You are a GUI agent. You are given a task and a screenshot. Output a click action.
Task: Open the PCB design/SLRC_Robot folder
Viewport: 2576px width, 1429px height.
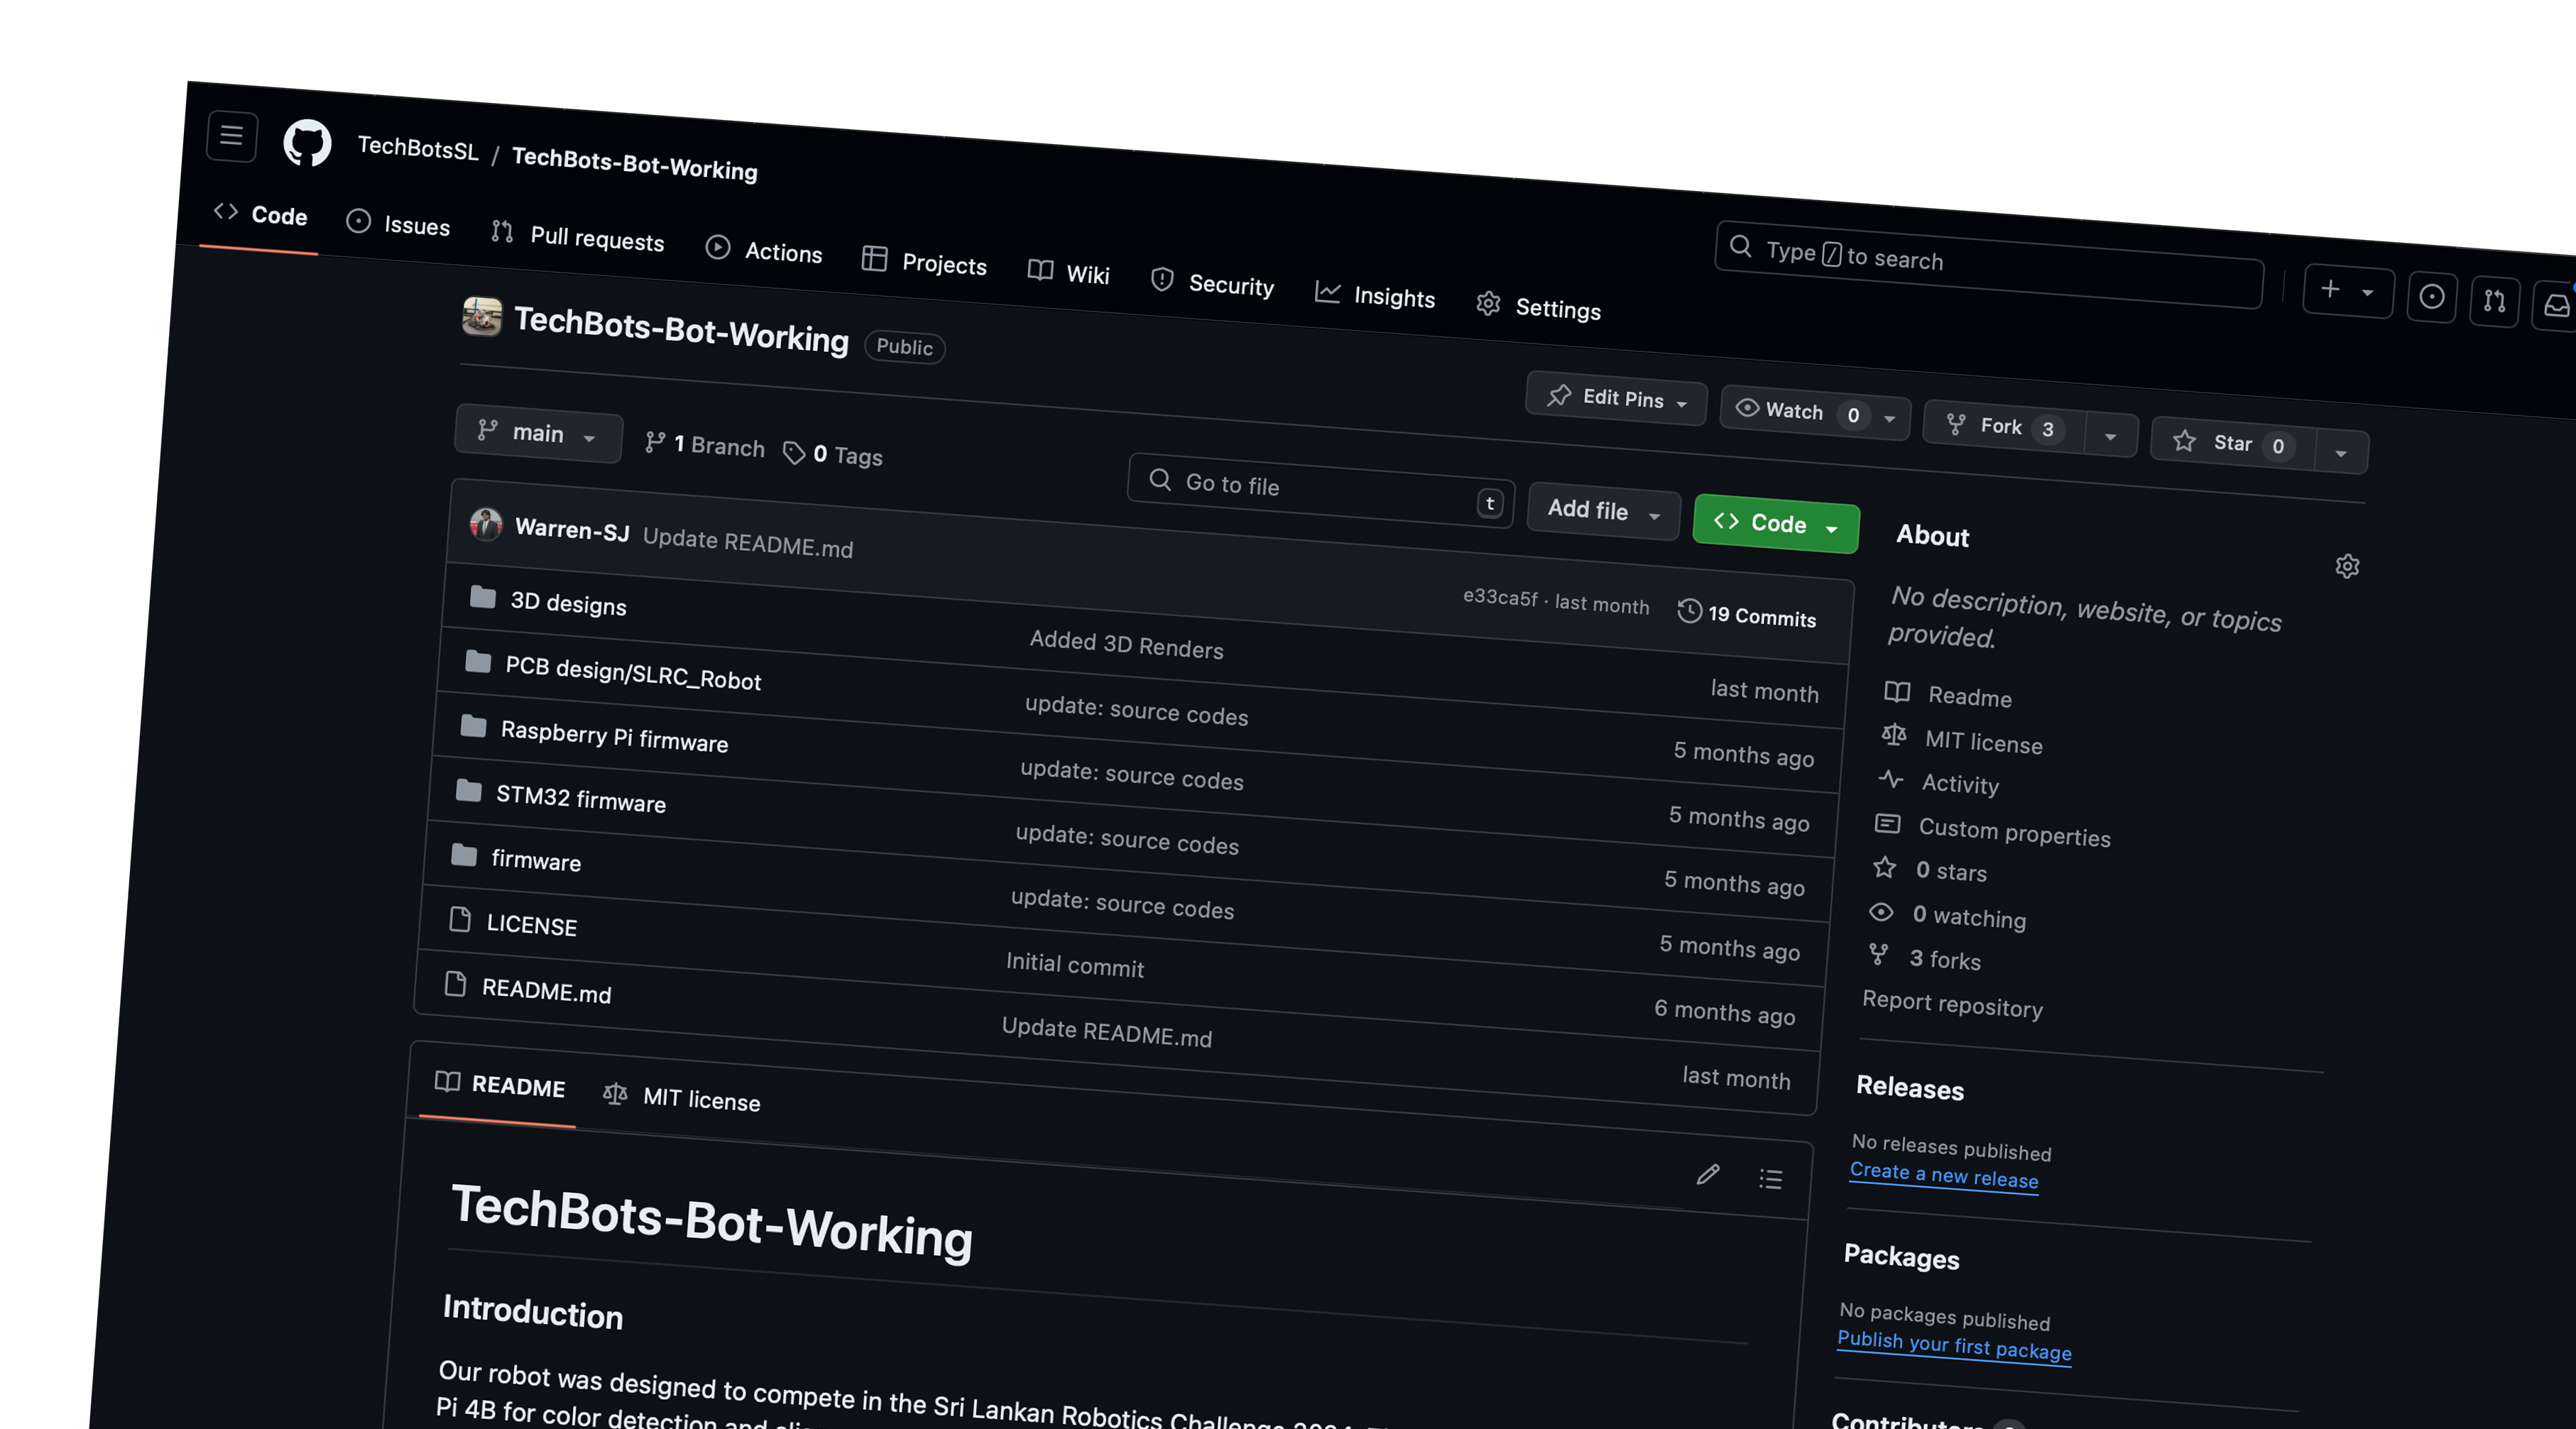pos(633,673)
